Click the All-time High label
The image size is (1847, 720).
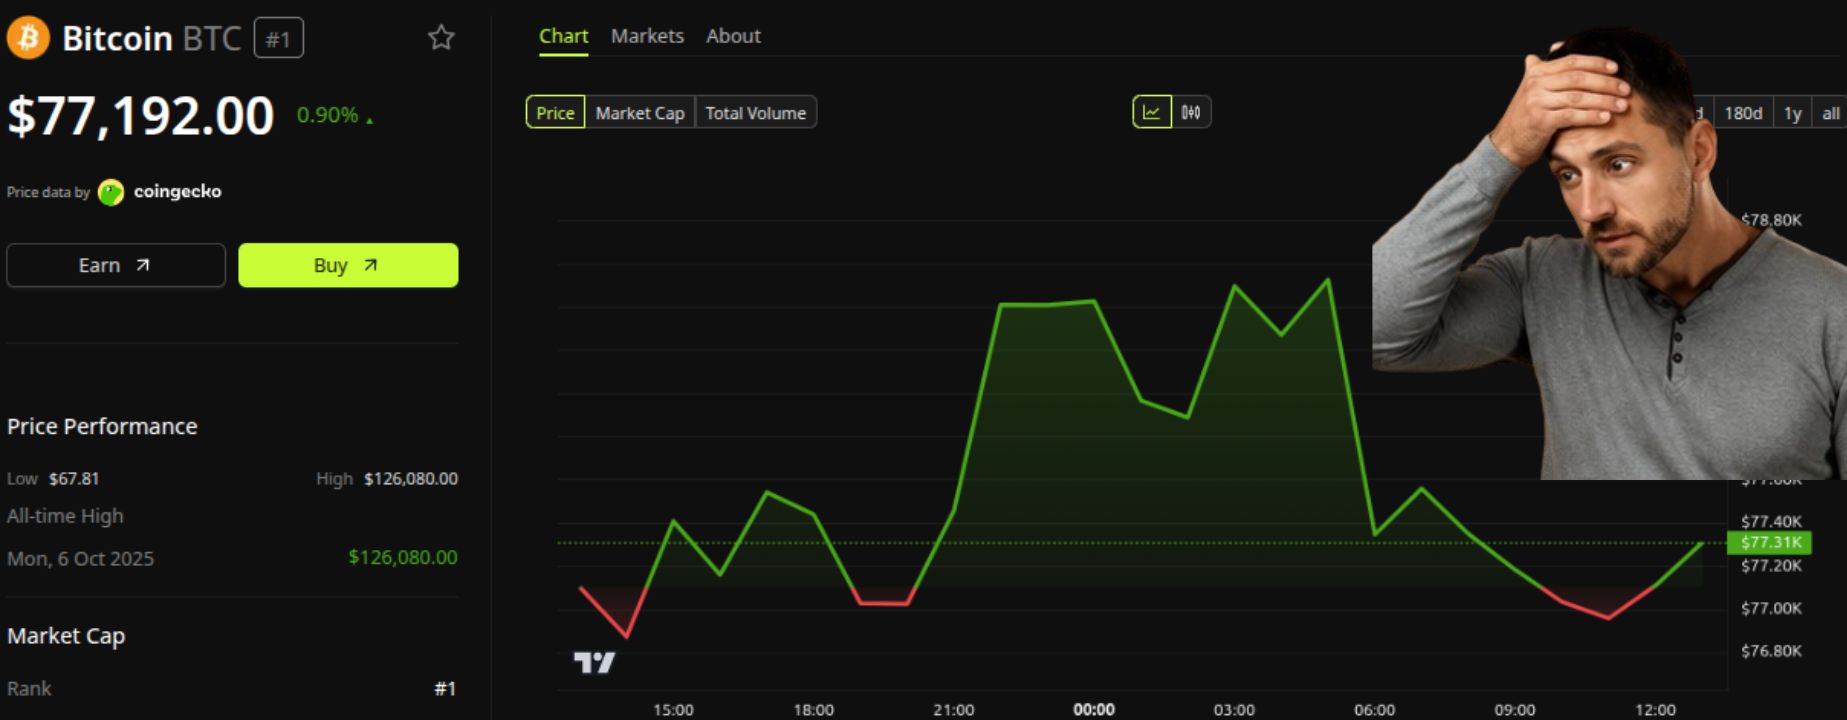[65, 516]
